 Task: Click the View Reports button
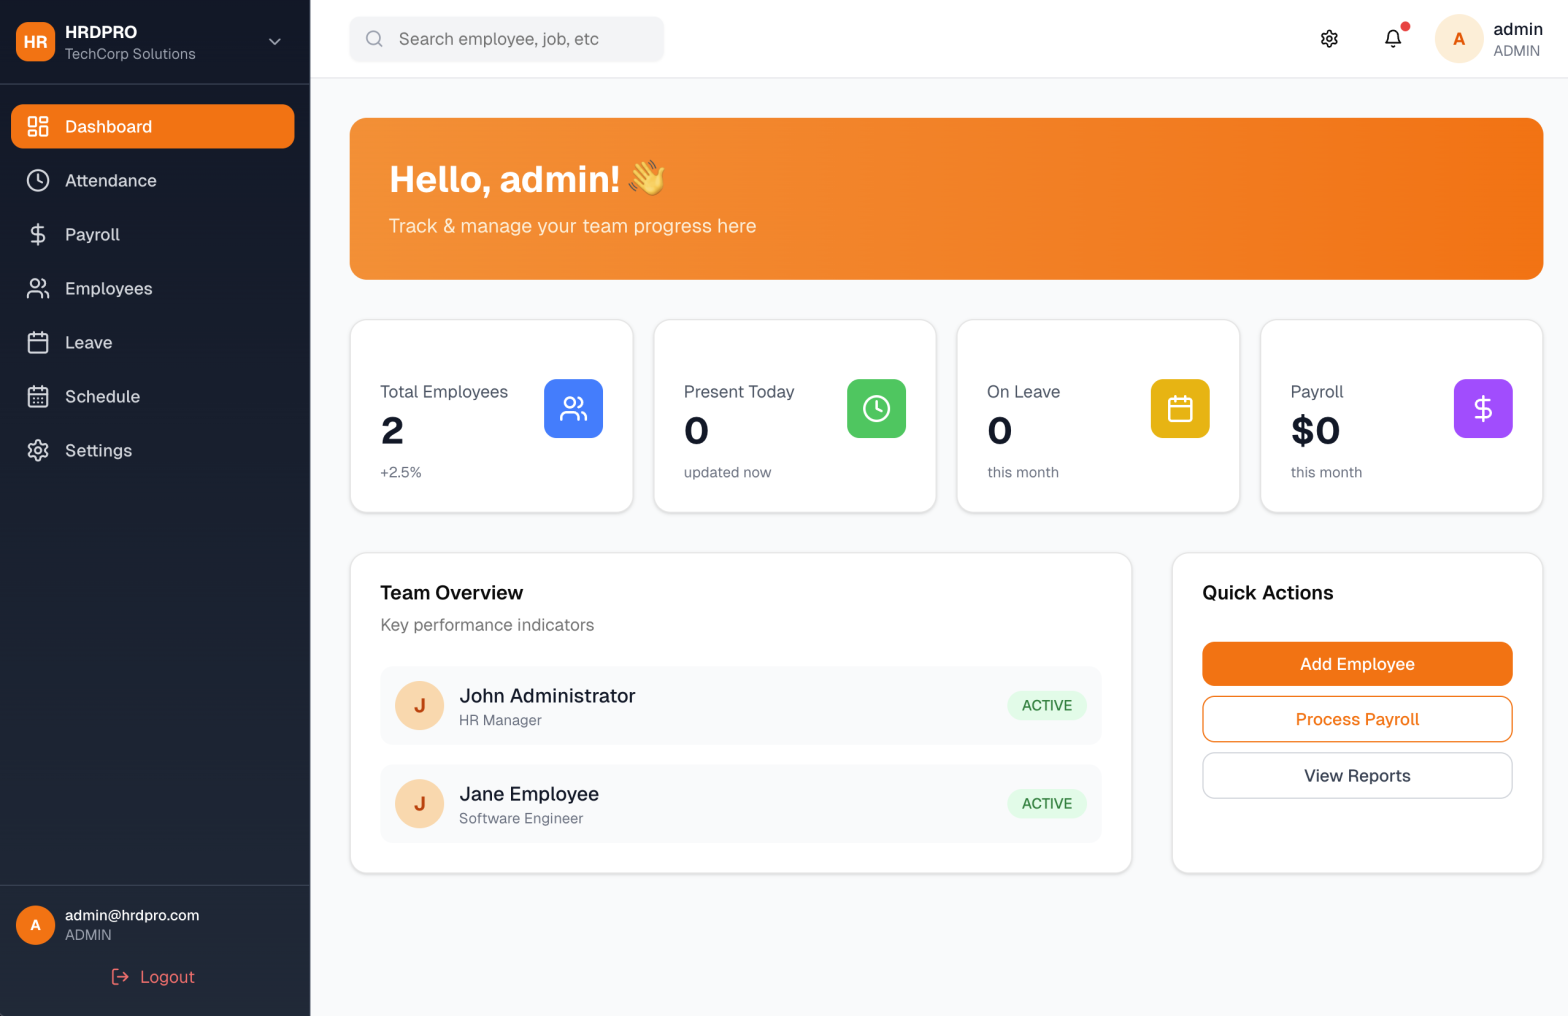(1357, 776)
